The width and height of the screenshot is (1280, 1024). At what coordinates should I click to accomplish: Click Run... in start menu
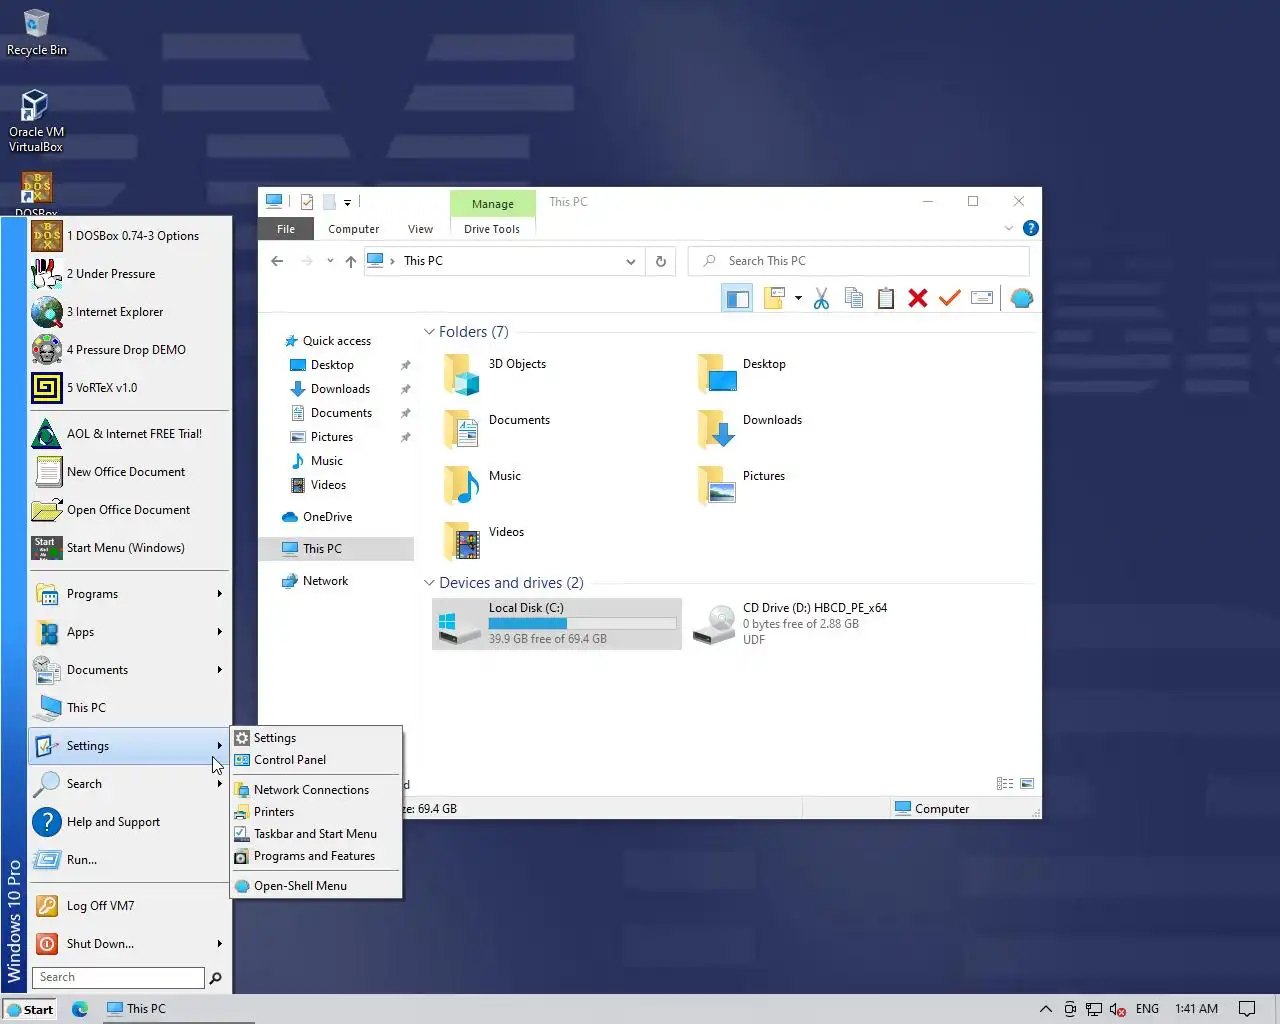click(x=130, y=860)
